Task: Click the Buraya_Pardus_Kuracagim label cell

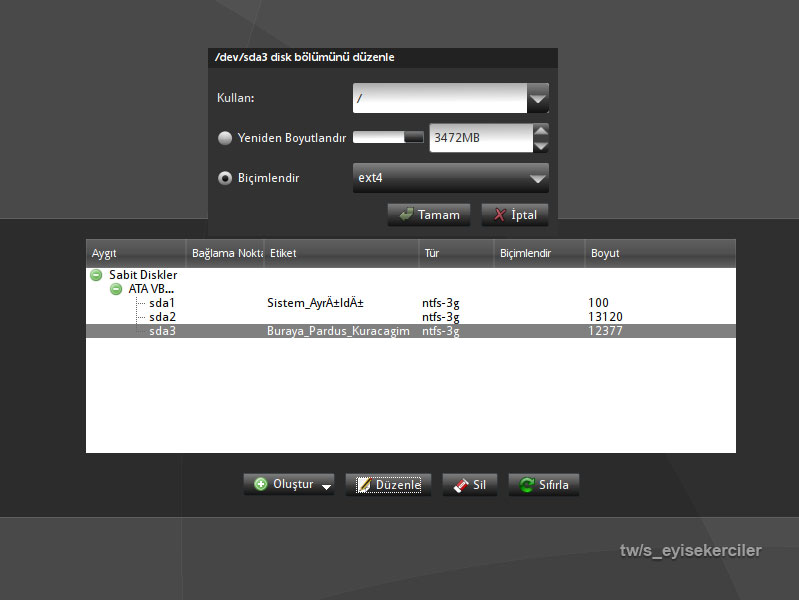Action: click(338, 331)
